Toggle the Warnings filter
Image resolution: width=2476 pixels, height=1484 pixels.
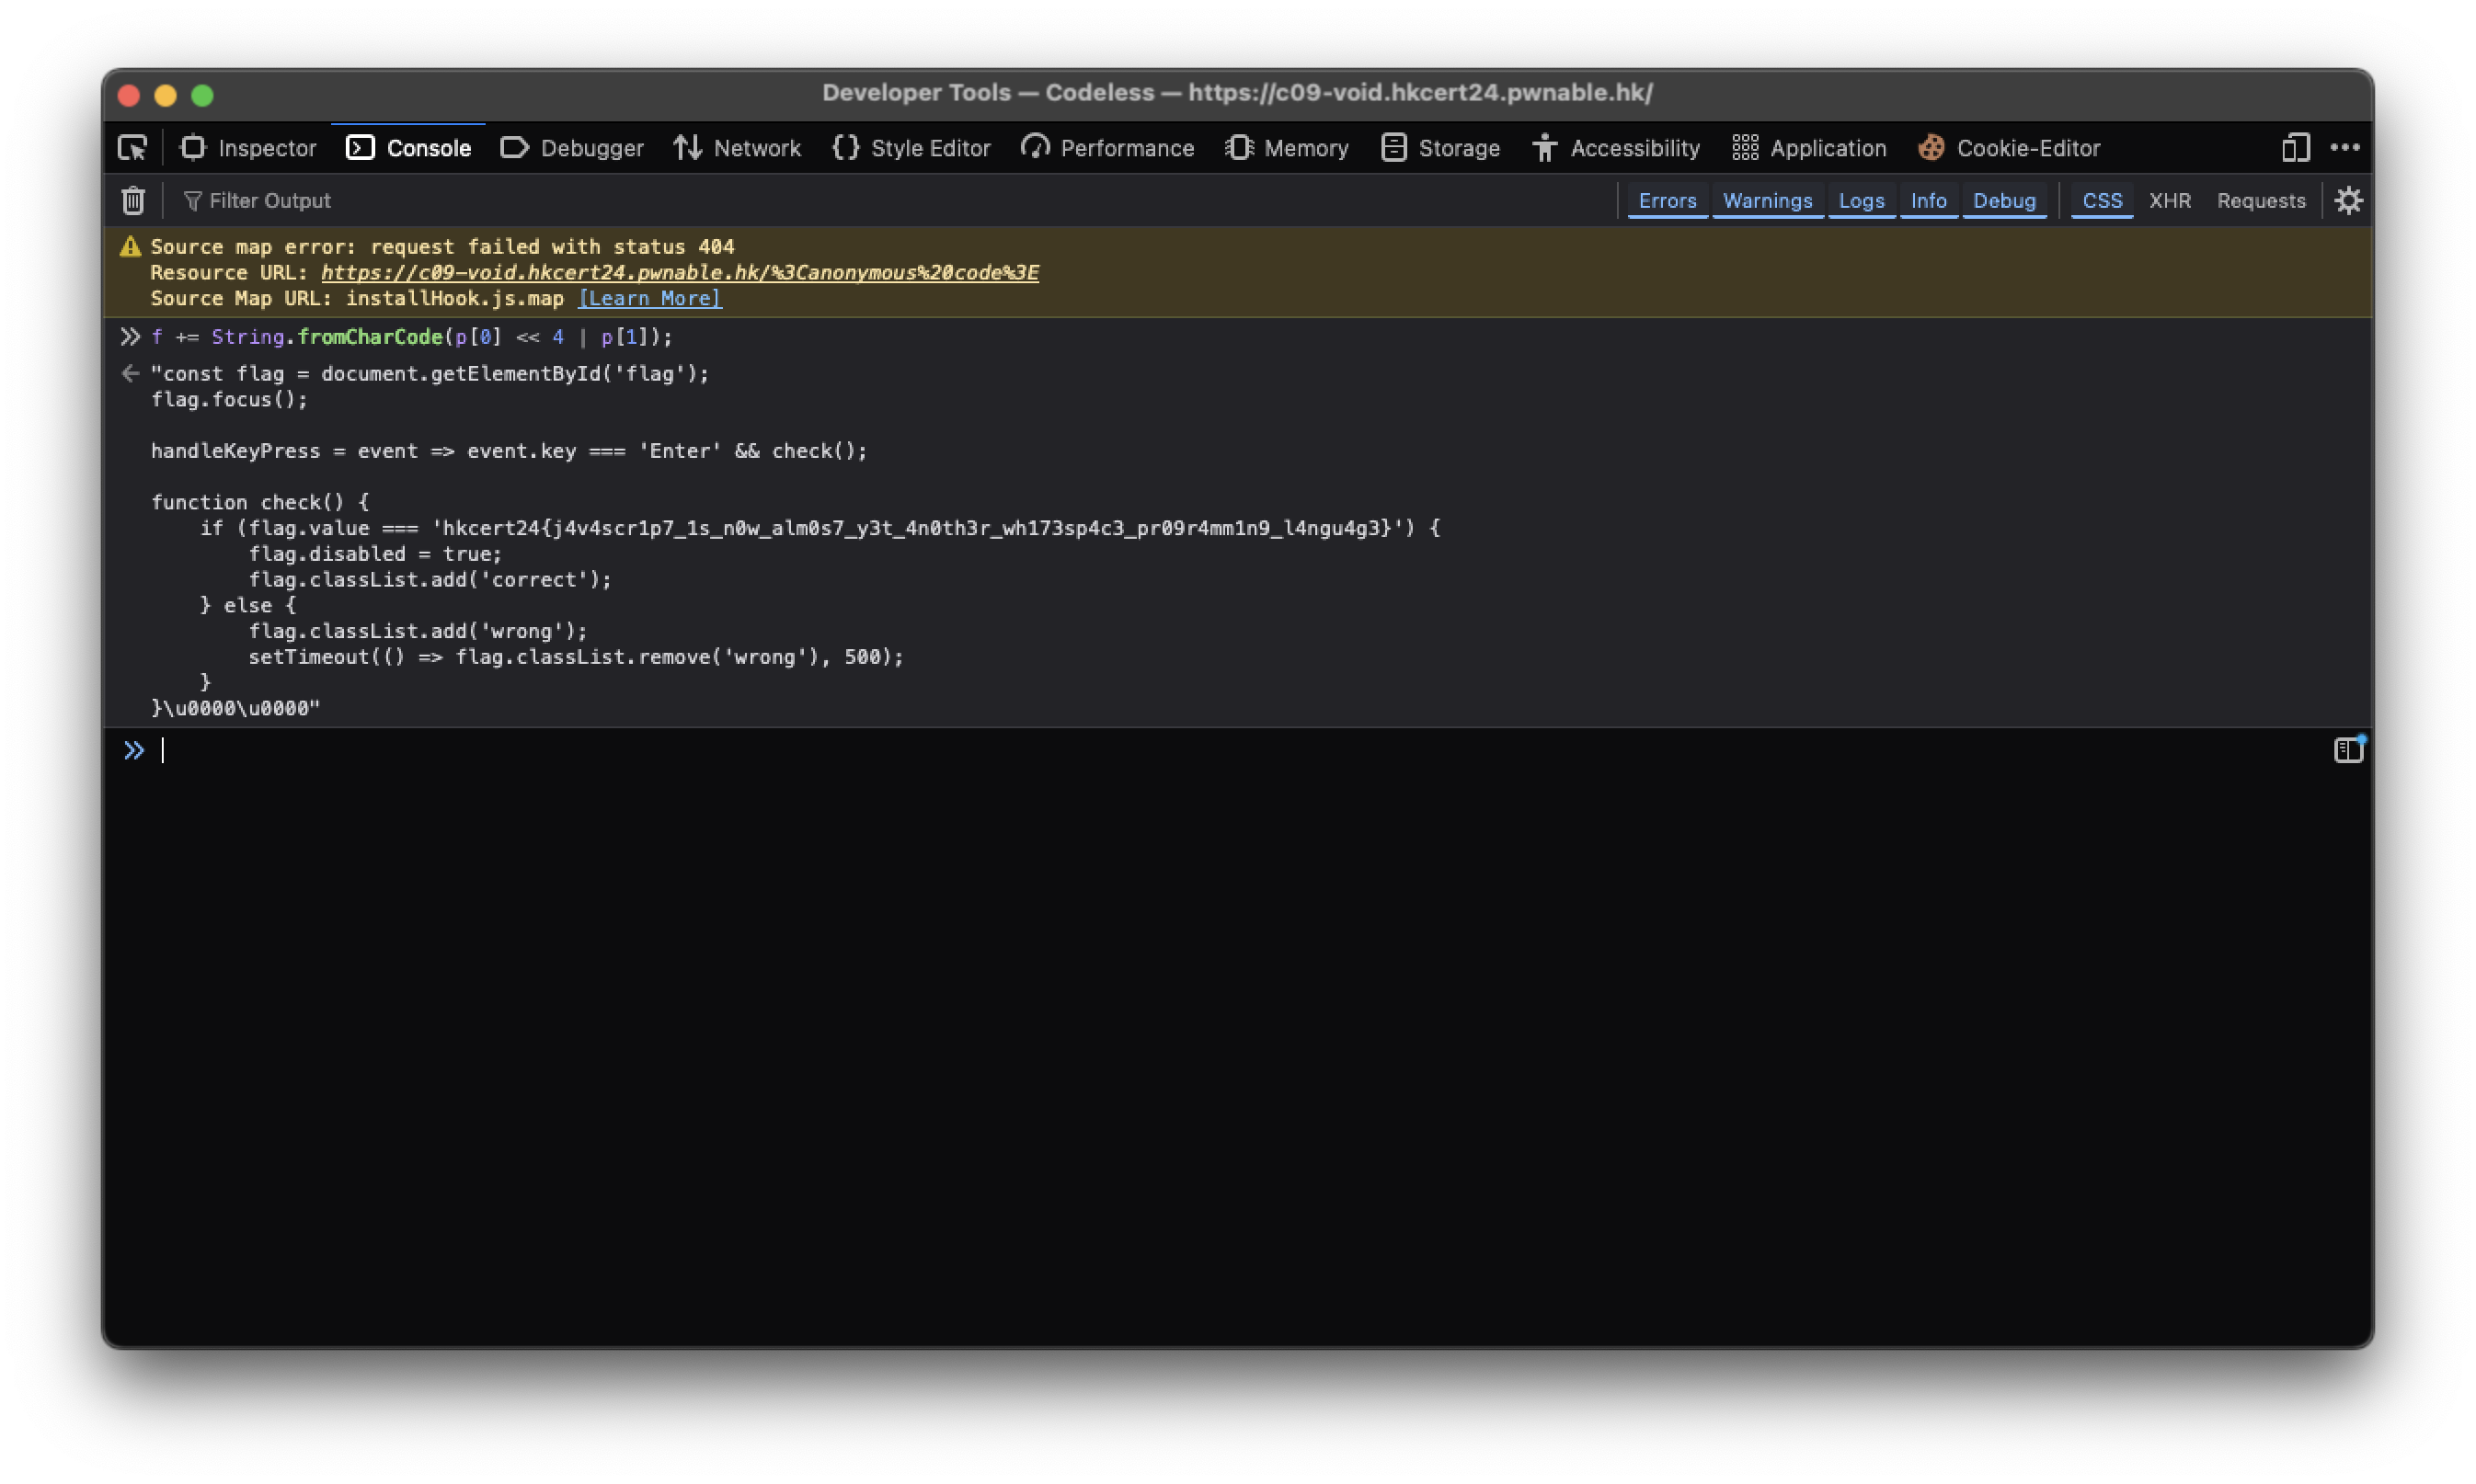[1767, 201]
